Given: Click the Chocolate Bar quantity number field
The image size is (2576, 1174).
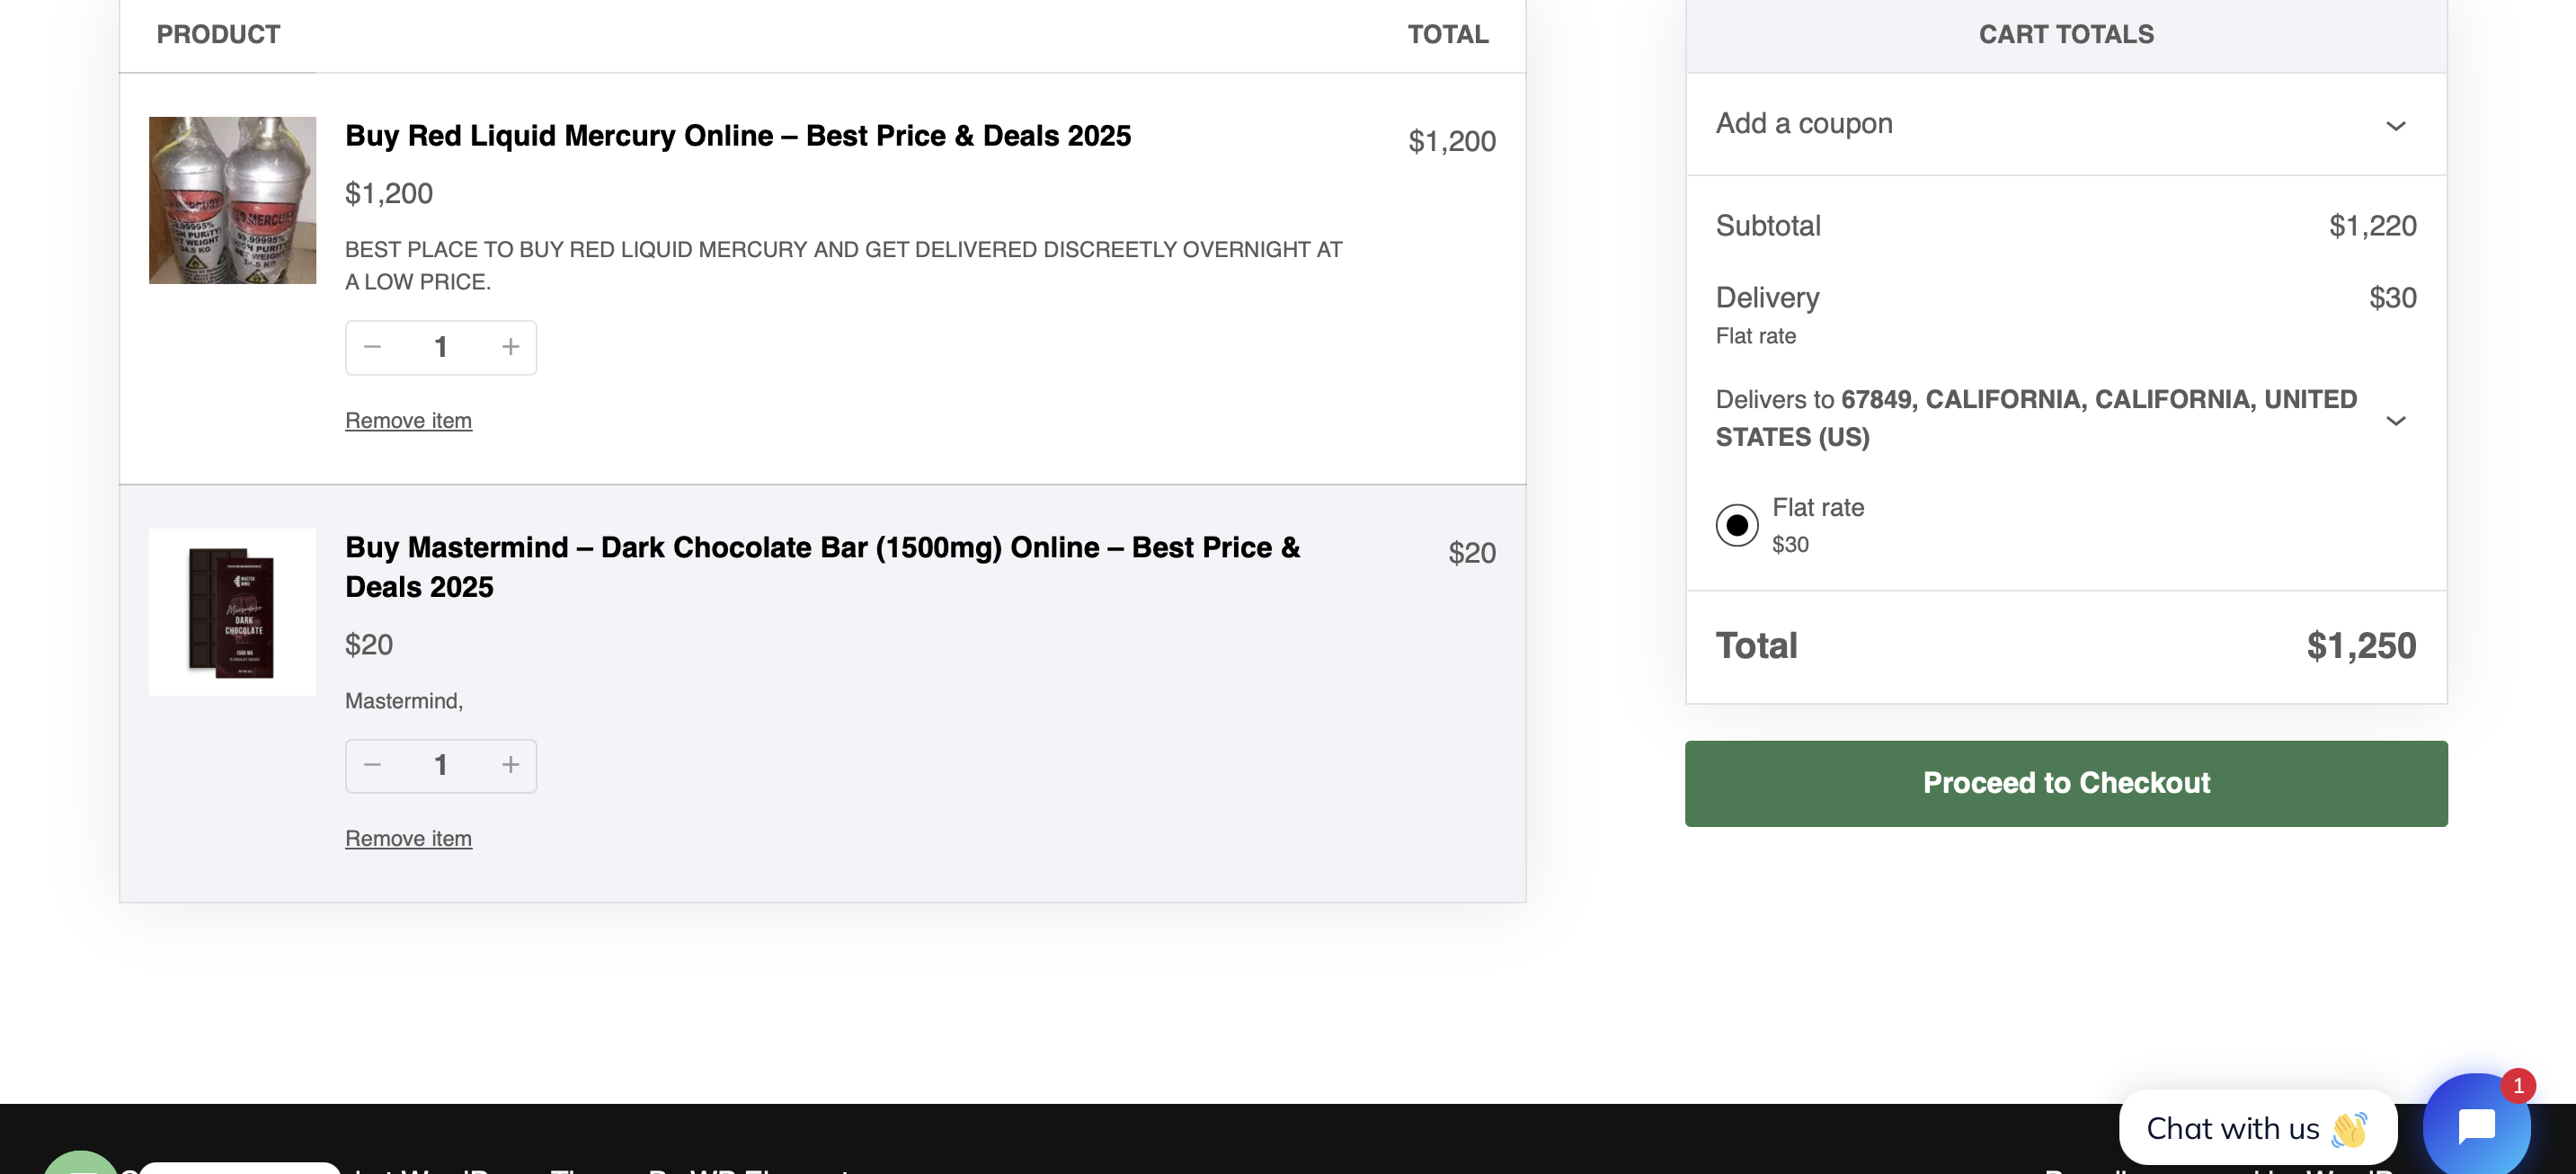Looking at the screenshot, I should tap(441, 765).
